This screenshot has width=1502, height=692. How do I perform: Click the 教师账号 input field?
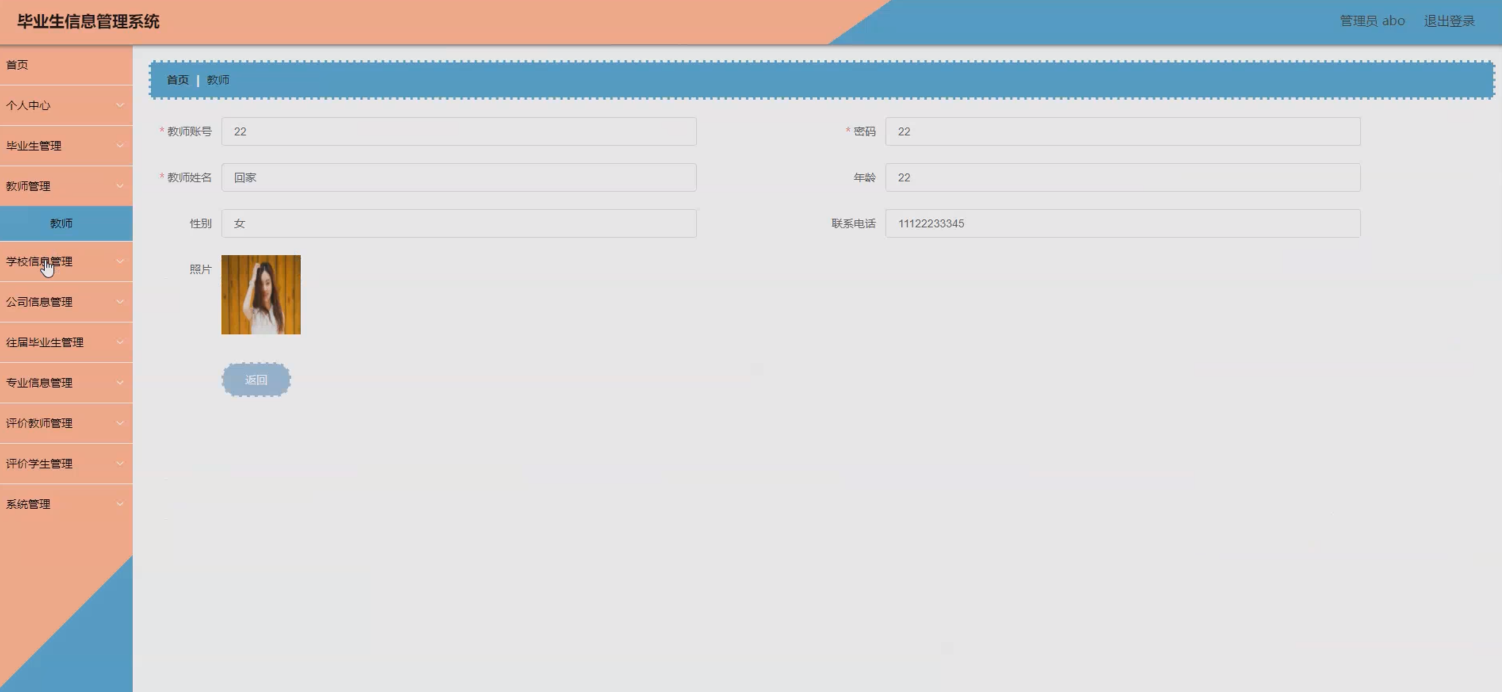[459, 132]
